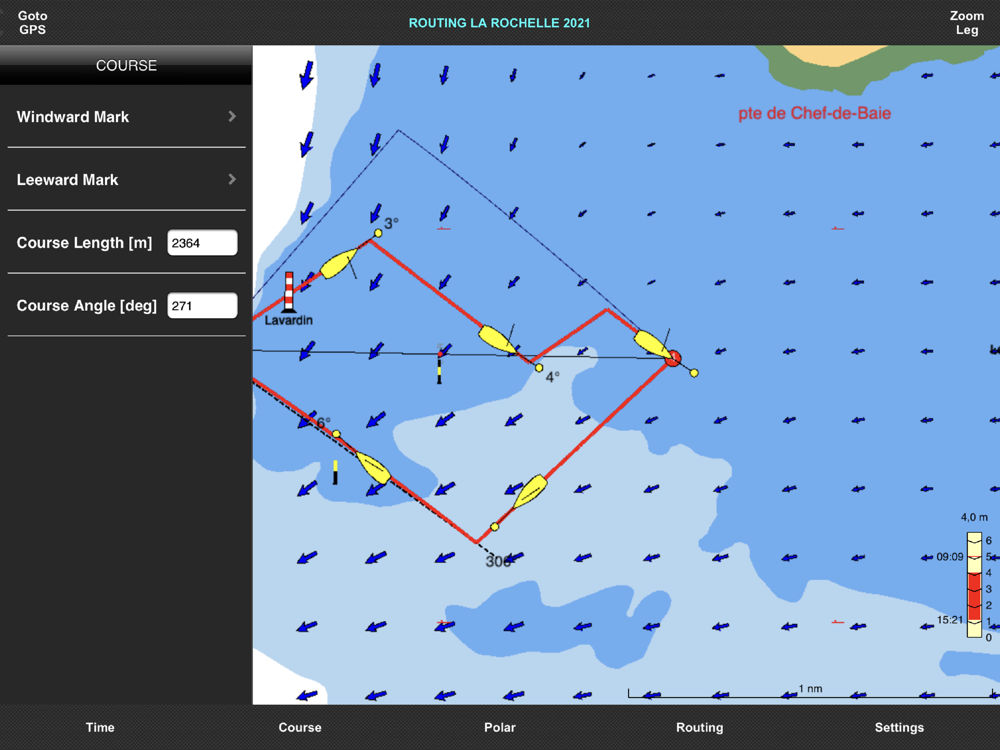Select the yellow boat on the lower-right leg
The height and width of the screenshot is (750, 1000).
tap(530, 492)
